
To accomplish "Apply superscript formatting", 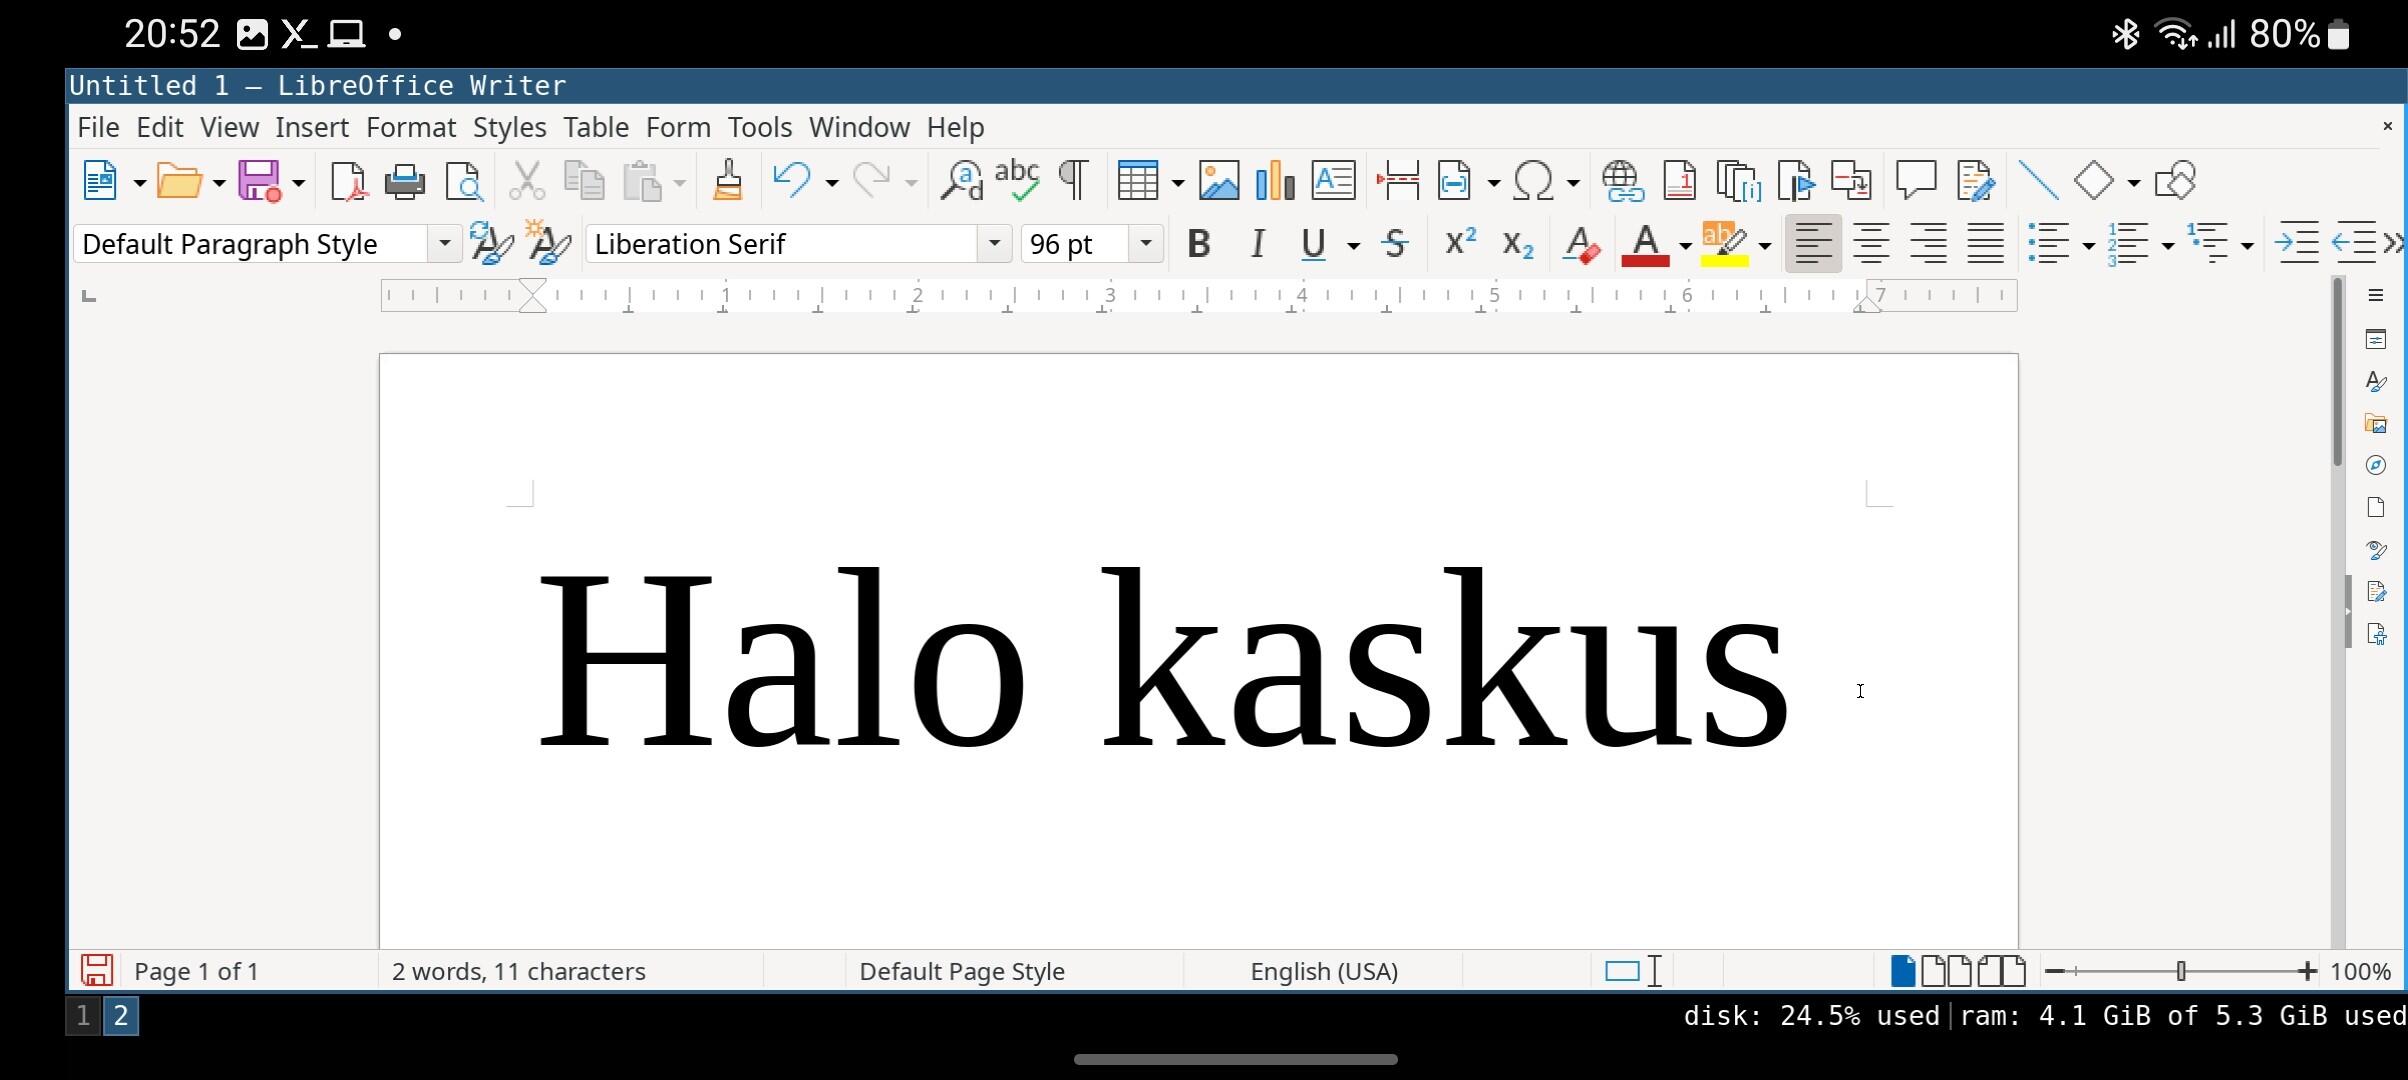I will [1460, 244].
